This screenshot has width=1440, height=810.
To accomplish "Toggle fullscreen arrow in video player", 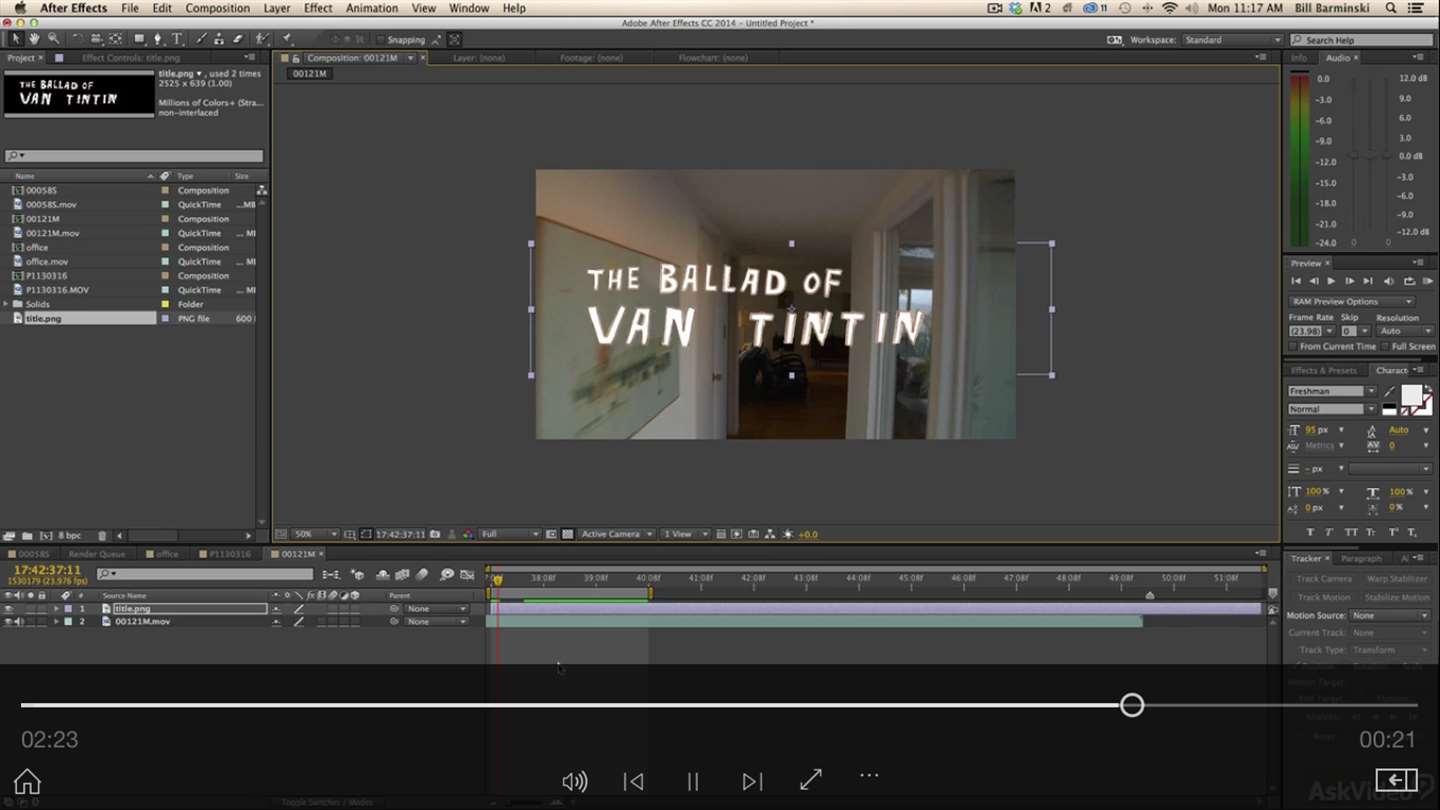I will (x=811, y=779).
